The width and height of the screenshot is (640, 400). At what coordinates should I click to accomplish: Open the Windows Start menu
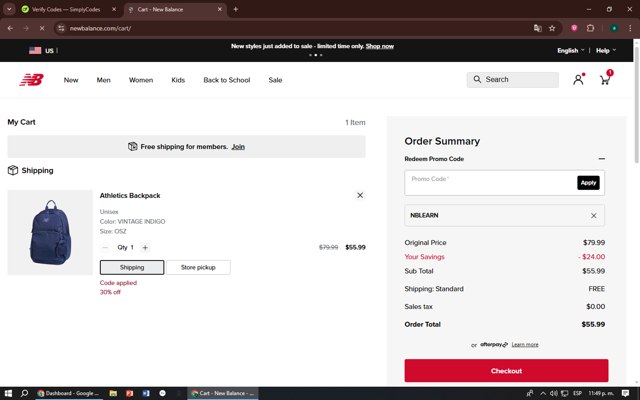8,393
